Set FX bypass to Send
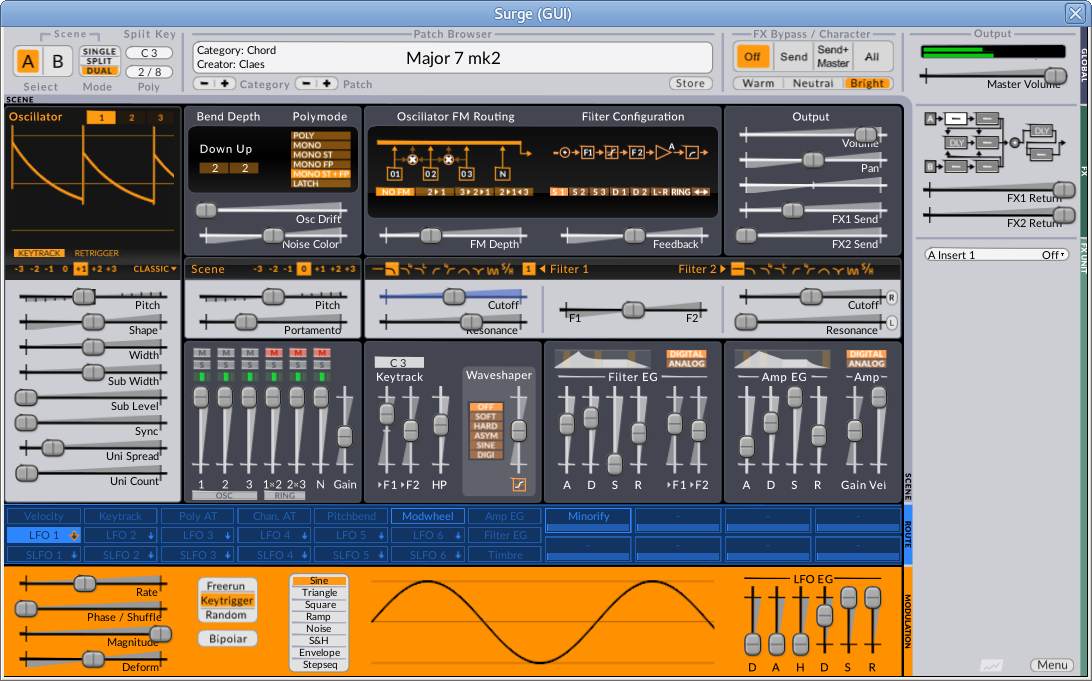This screenshot has width=1092, height=681. pos(793,57)
